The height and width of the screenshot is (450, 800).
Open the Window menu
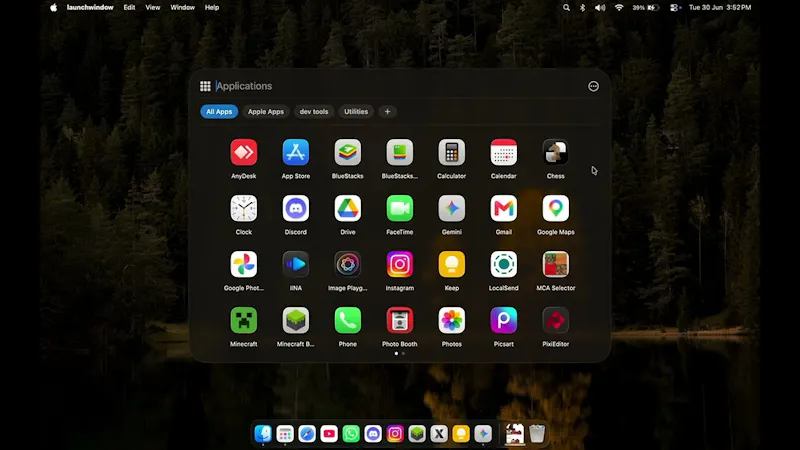point(182,7)
